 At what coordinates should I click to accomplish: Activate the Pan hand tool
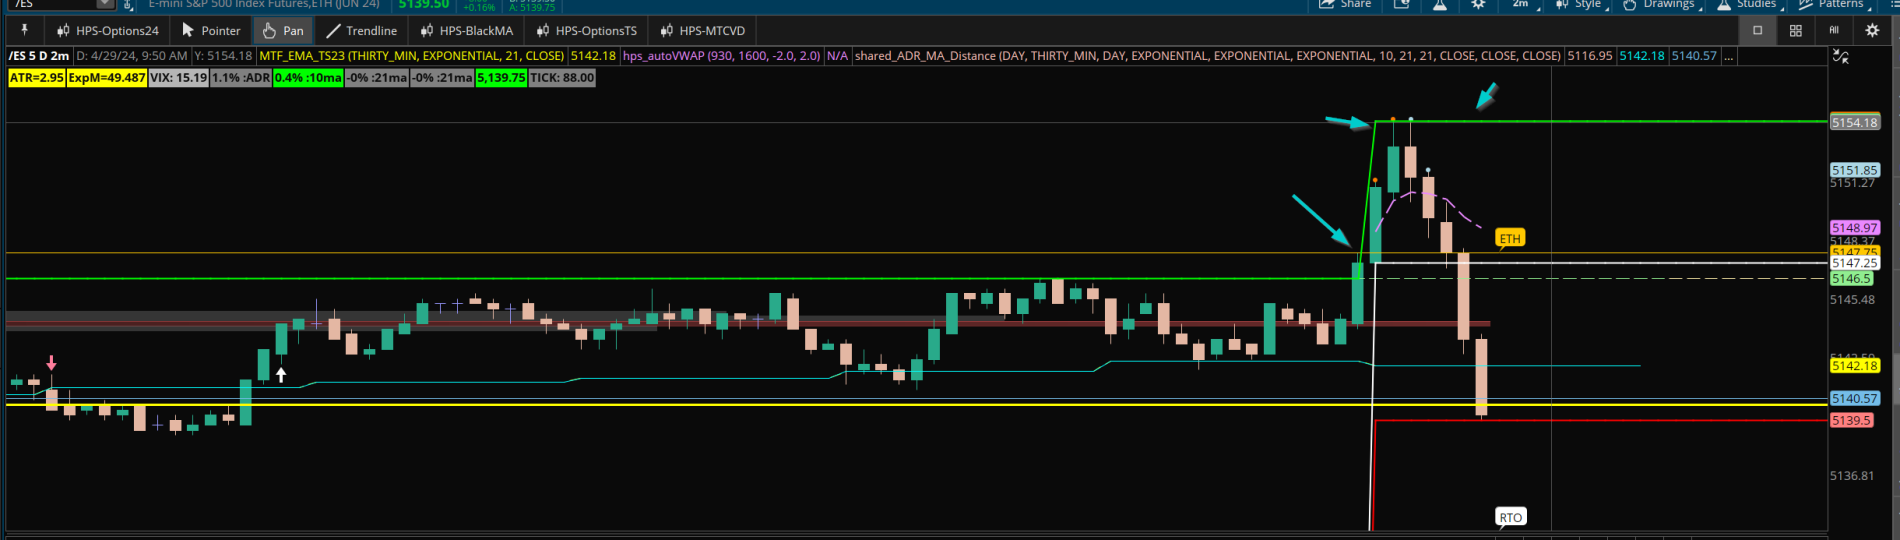(283, 30)
